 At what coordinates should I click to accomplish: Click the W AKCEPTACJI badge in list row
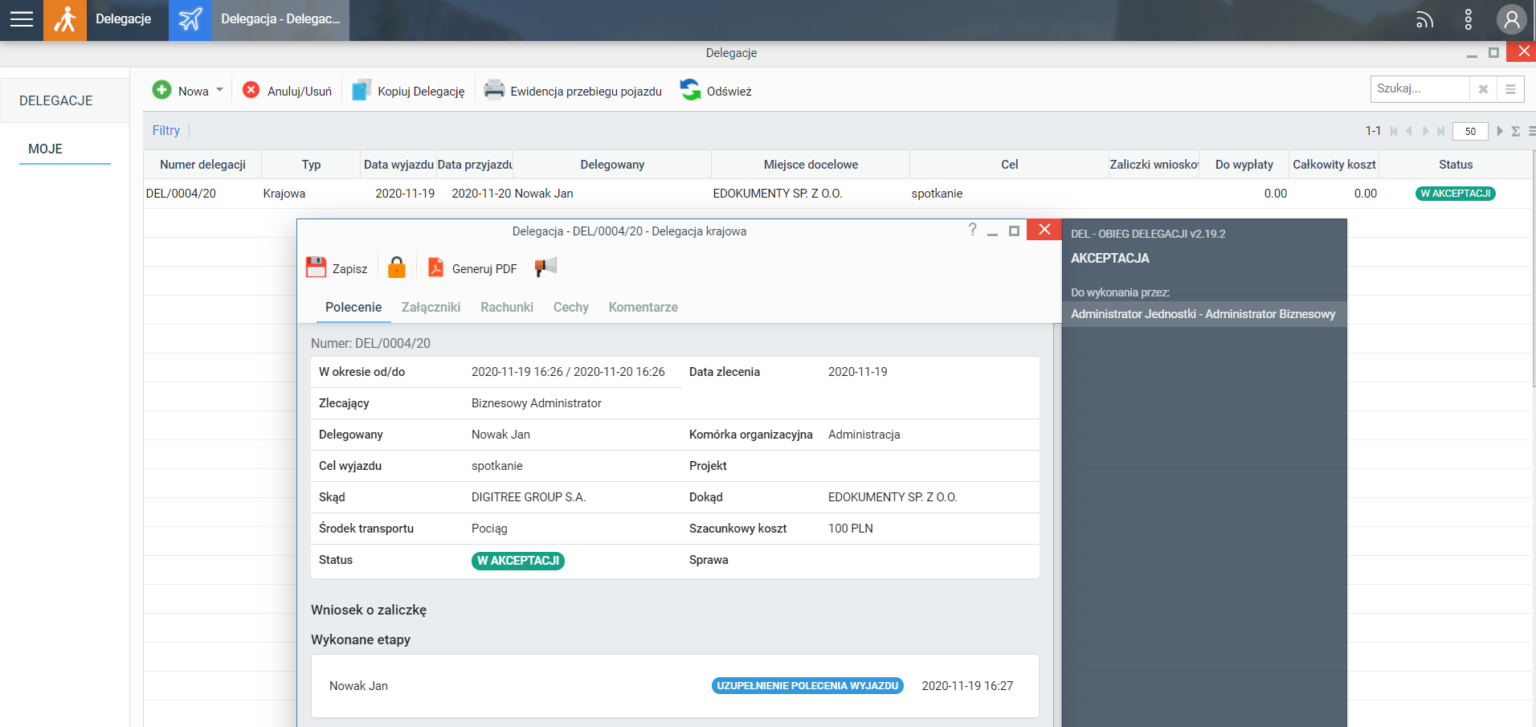pyautogui.click(x=1455, y=194)
